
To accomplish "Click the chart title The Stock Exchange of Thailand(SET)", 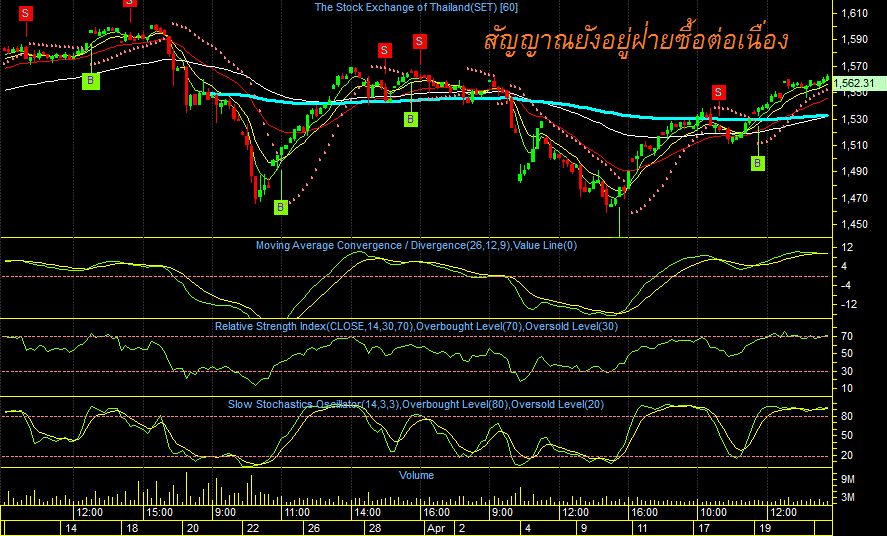I will click(x=416, y=7).
